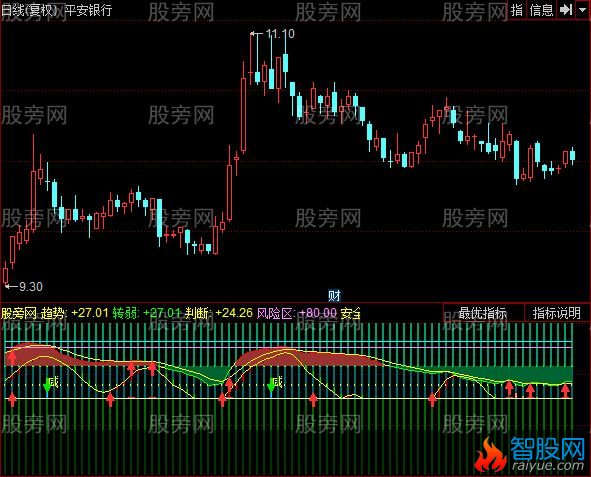Open the top-right dropdown arrow

582,10
